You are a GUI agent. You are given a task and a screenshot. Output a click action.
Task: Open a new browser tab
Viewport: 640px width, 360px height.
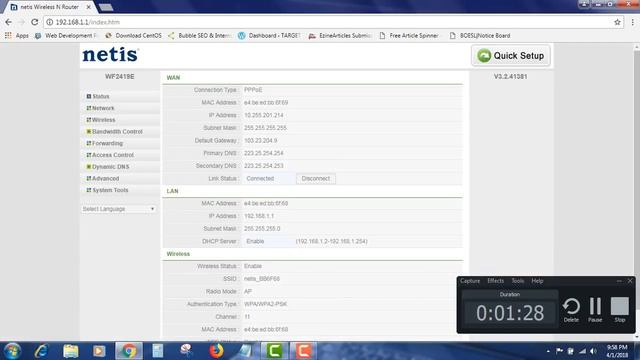coord(106,7)
